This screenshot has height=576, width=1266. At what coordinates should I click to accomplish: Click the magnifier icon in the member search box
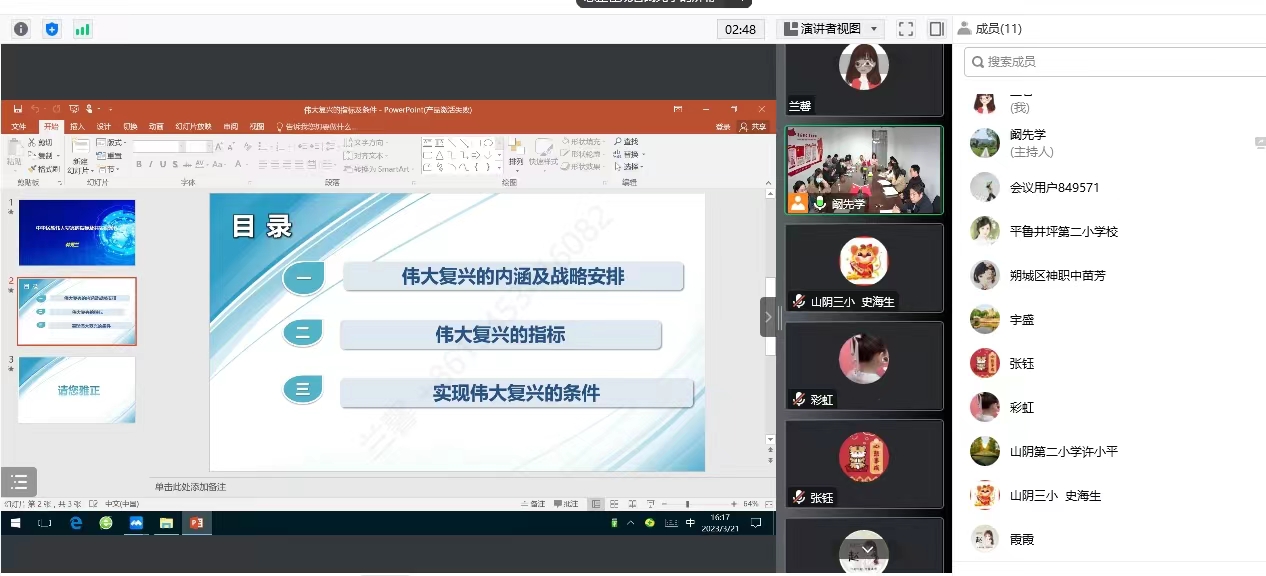click(976, 62)
